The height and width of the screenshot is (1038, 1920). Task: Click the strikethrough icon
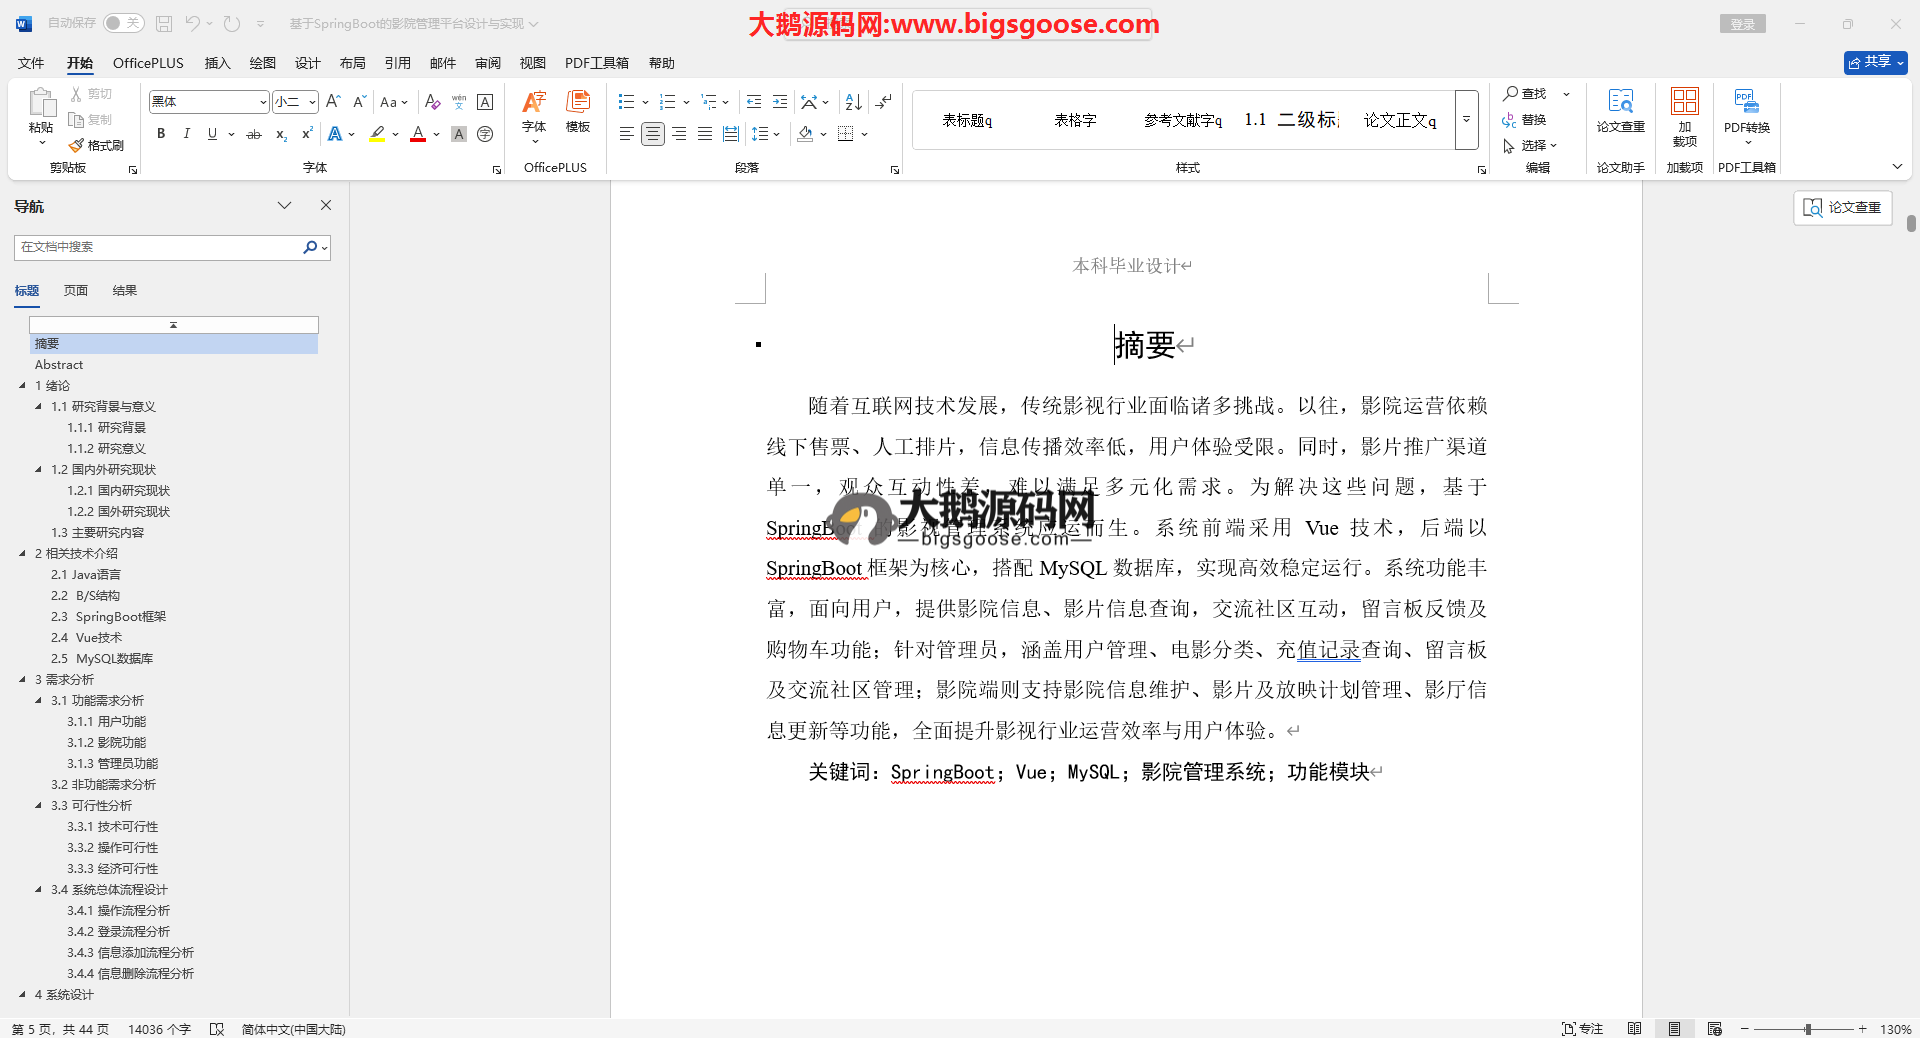click(254, 134)
